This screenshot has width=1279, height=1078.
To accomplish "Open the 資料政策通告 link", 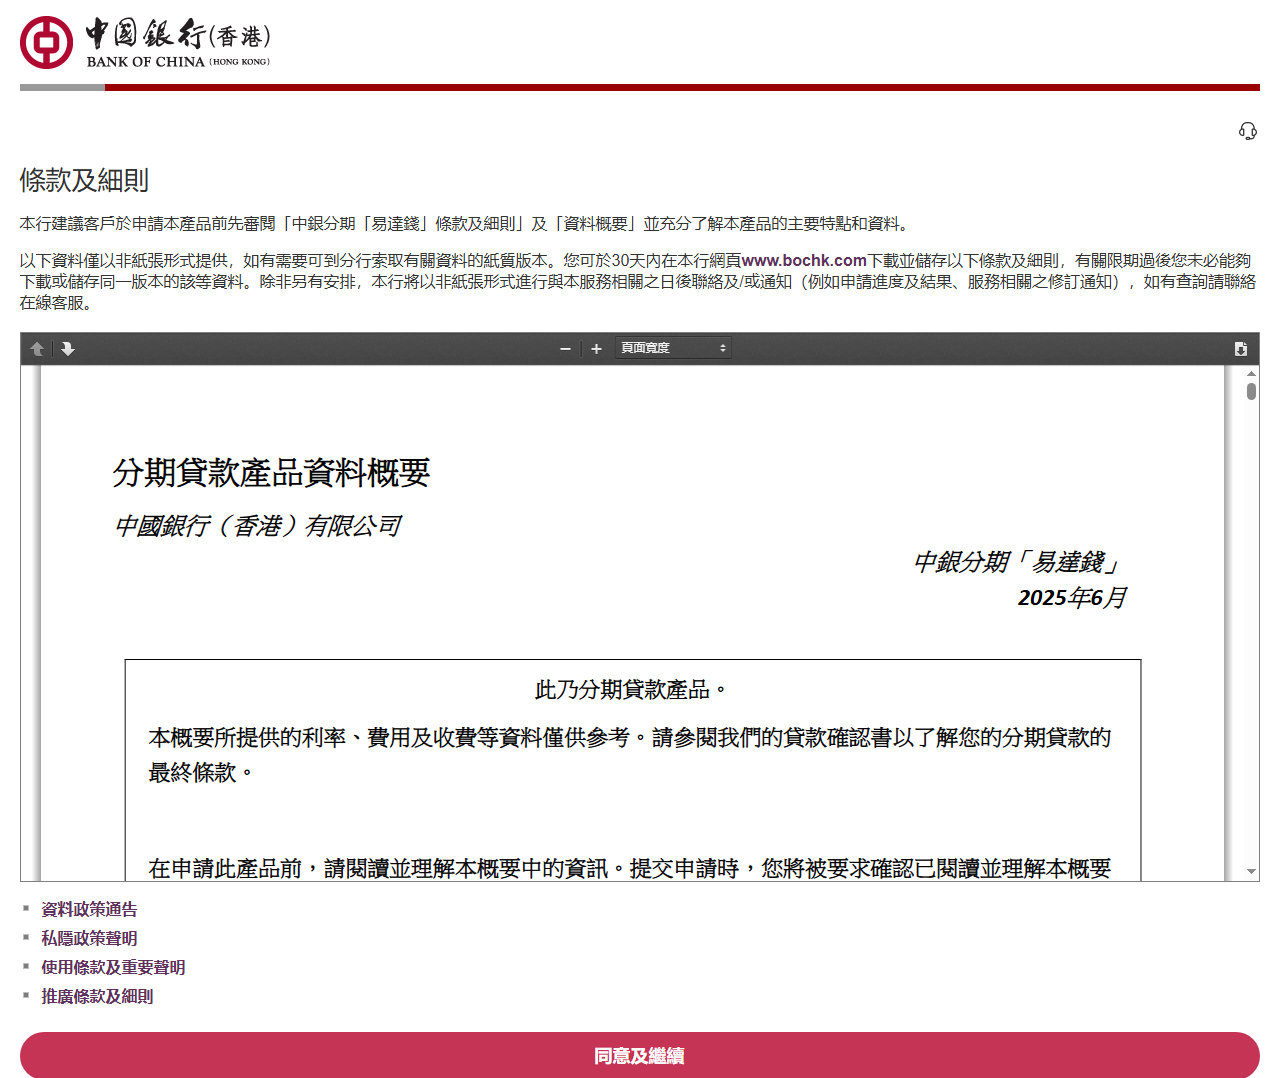I will point(89,909).
